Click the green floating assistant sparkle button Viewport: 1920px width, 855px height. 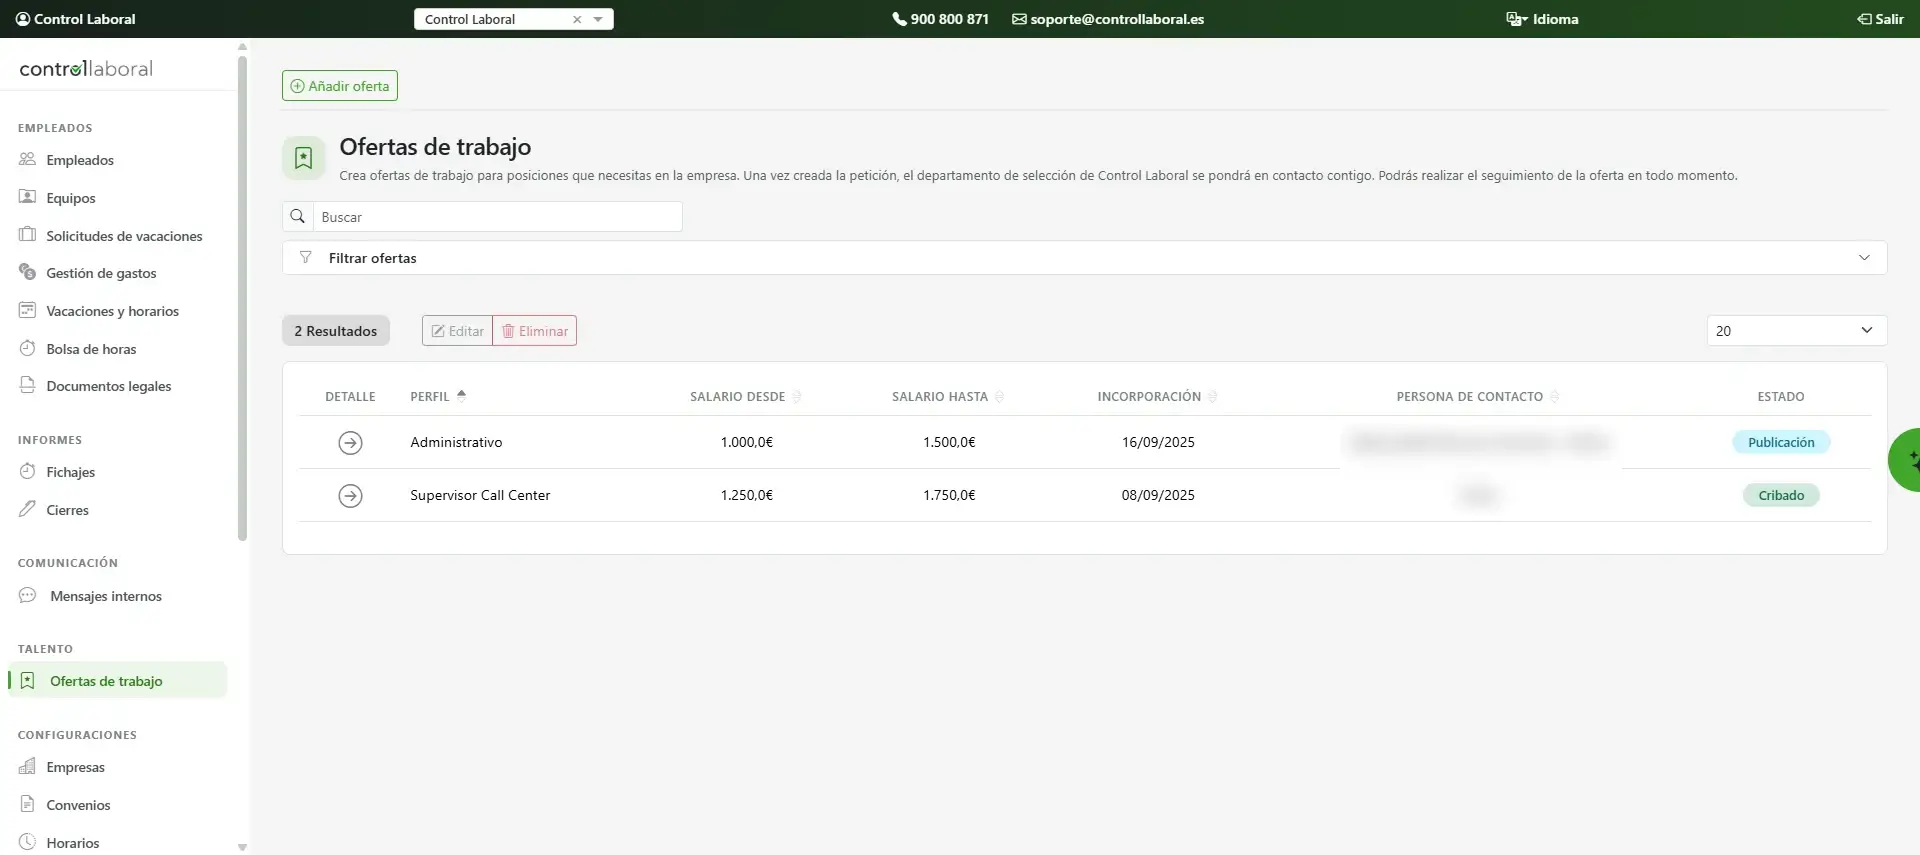click(x=1905, y=460)
